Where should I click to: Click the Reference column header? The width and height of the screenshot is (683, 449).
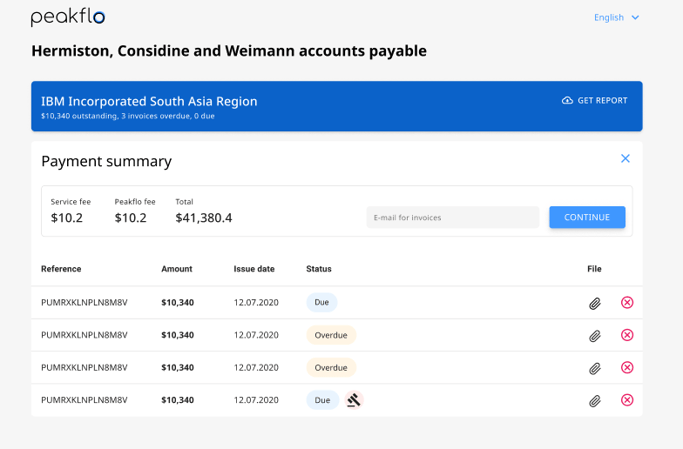[x=61, y=269]
